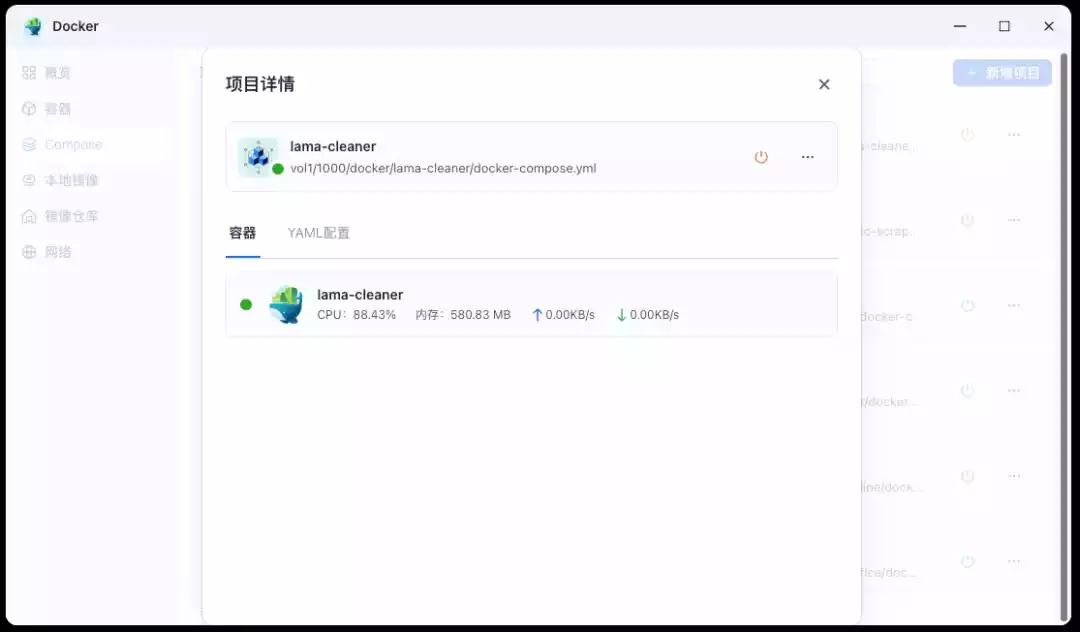Open the 概览 overview page in the sidebar

[x=48, y=72]
